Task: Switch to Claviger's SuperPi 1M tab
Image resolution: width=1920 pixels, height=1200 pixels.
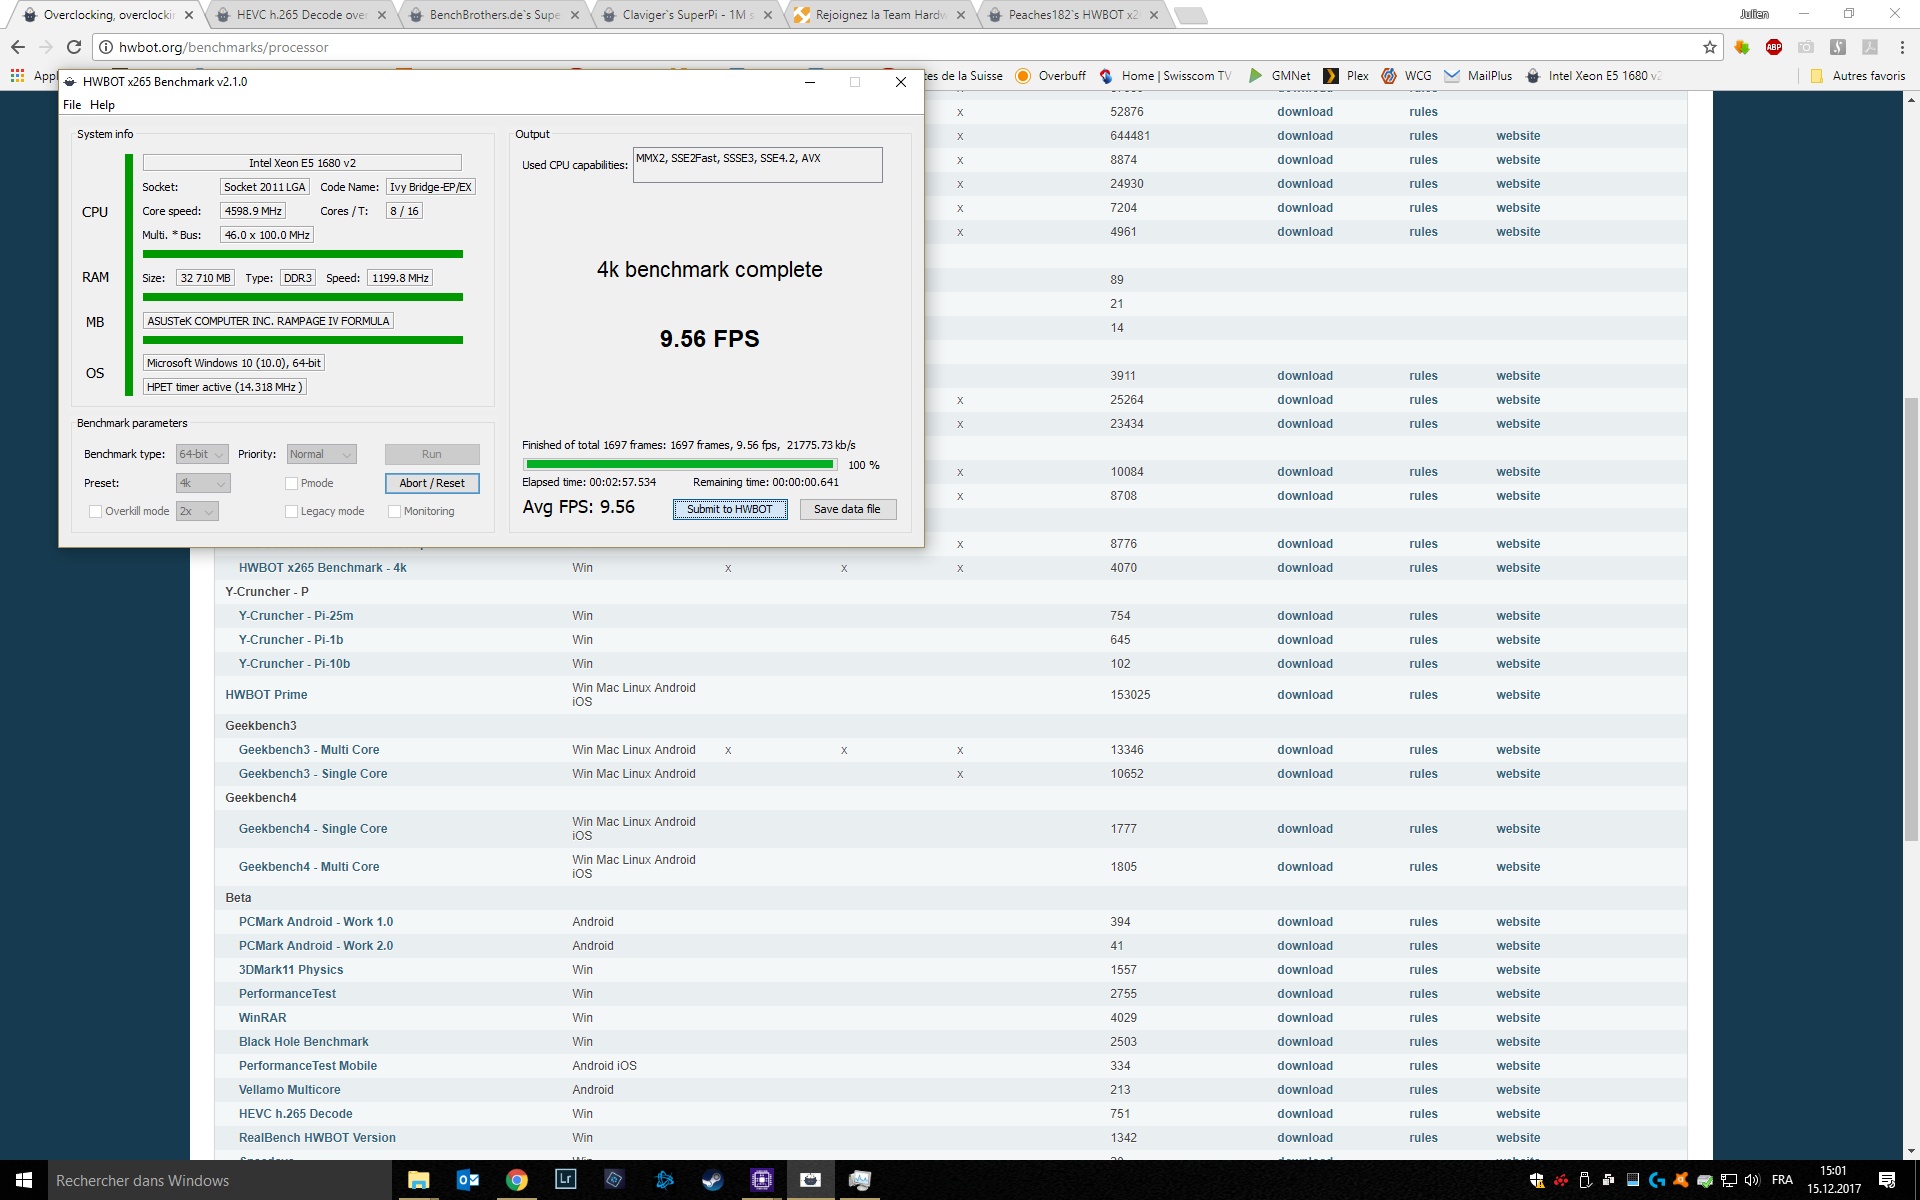Action: coord(686,15)
